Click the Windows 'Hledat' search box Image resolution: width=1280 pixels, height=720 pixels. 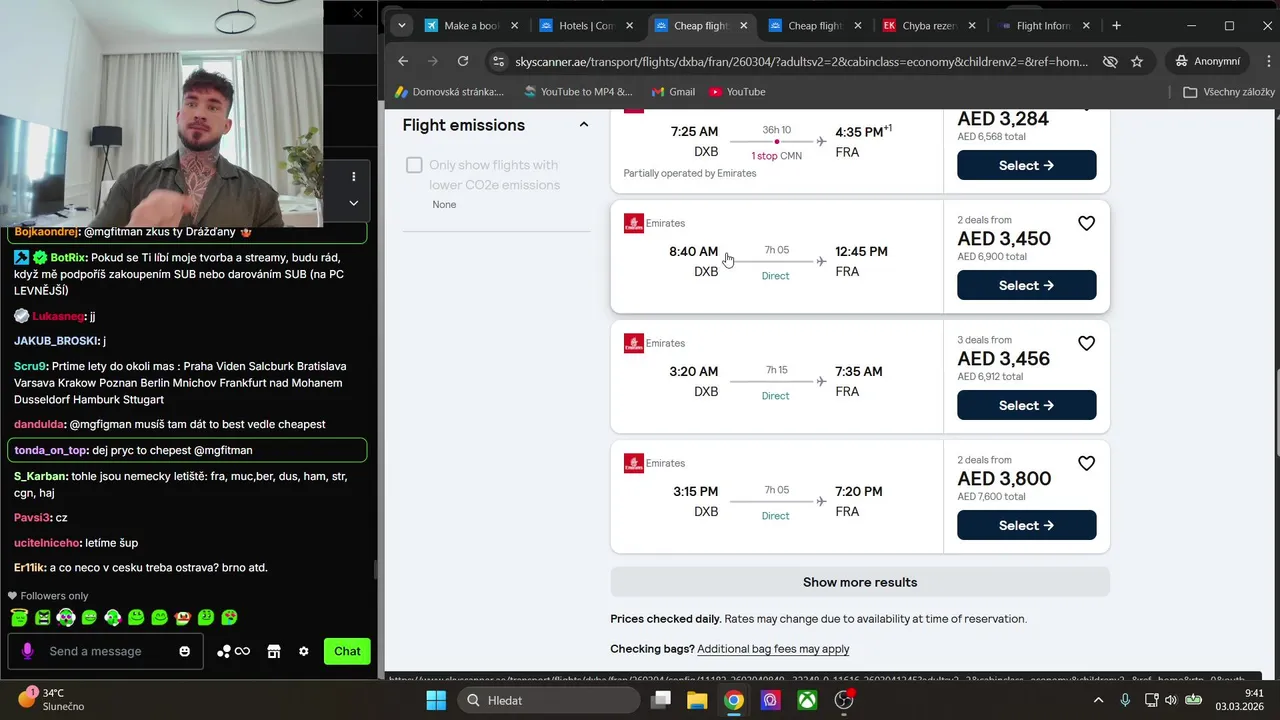(549, 700)
